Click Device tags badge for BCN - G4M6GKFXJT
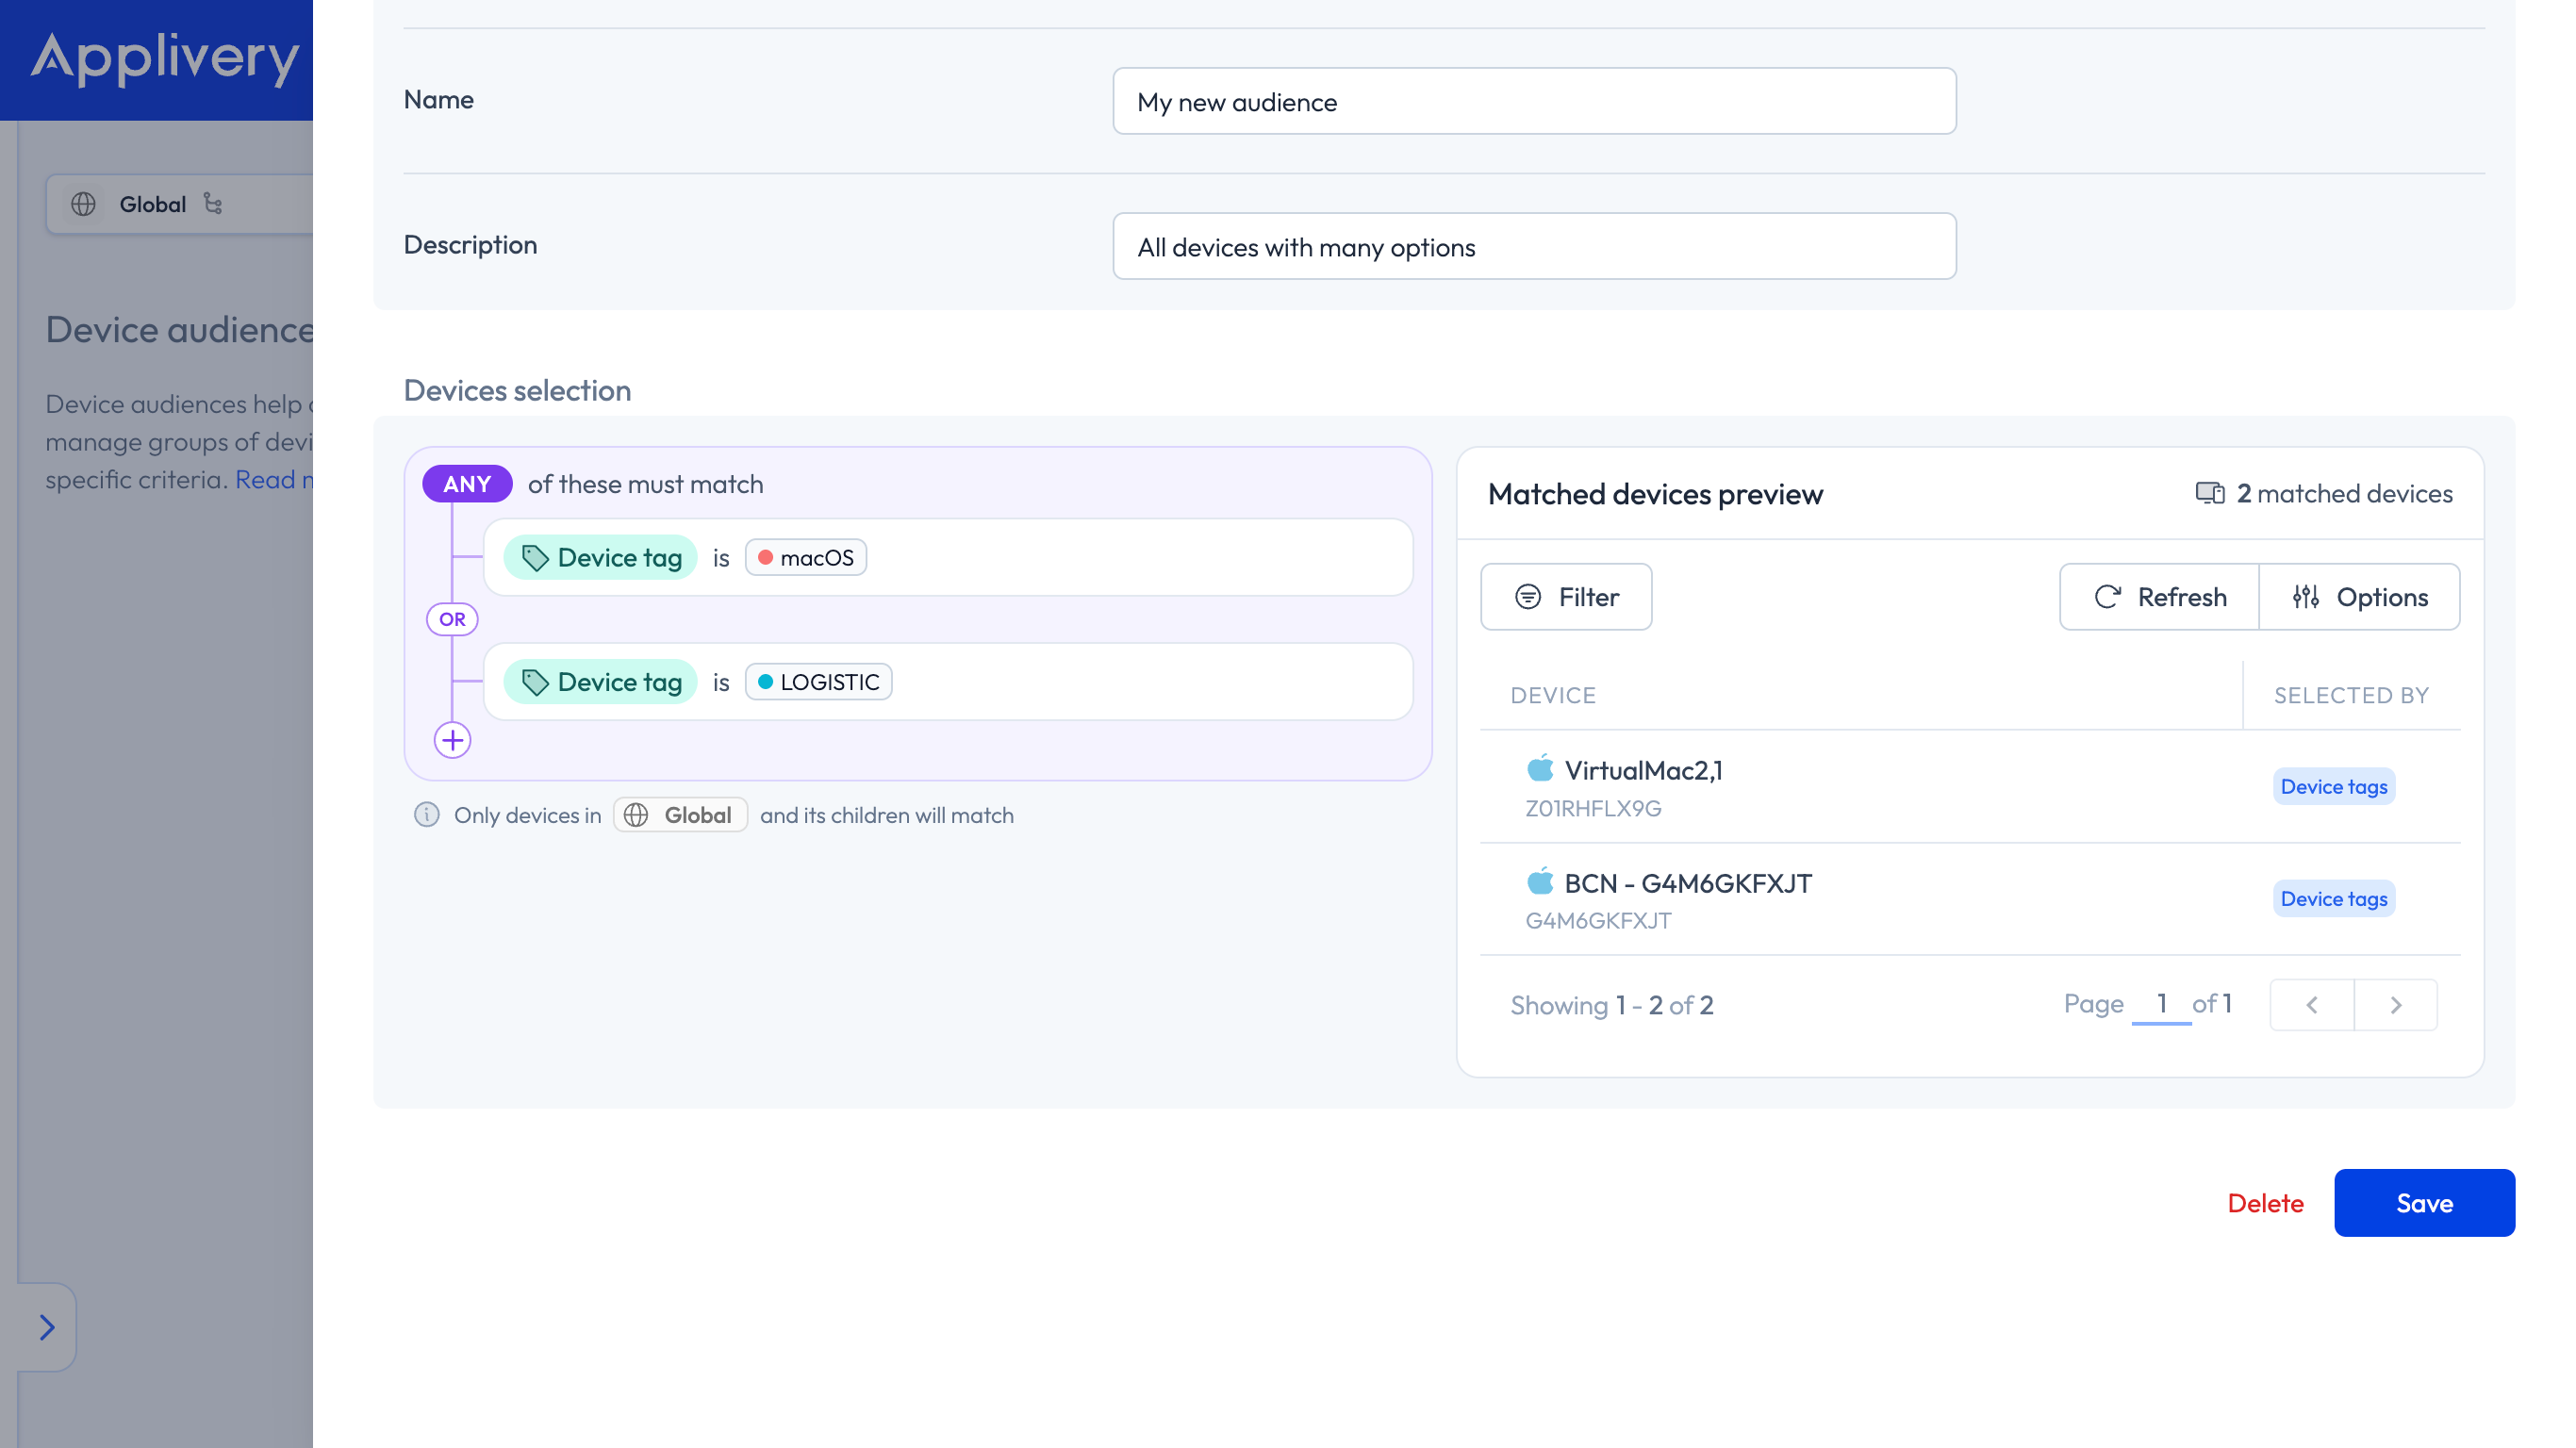 tap(2334, 899)
